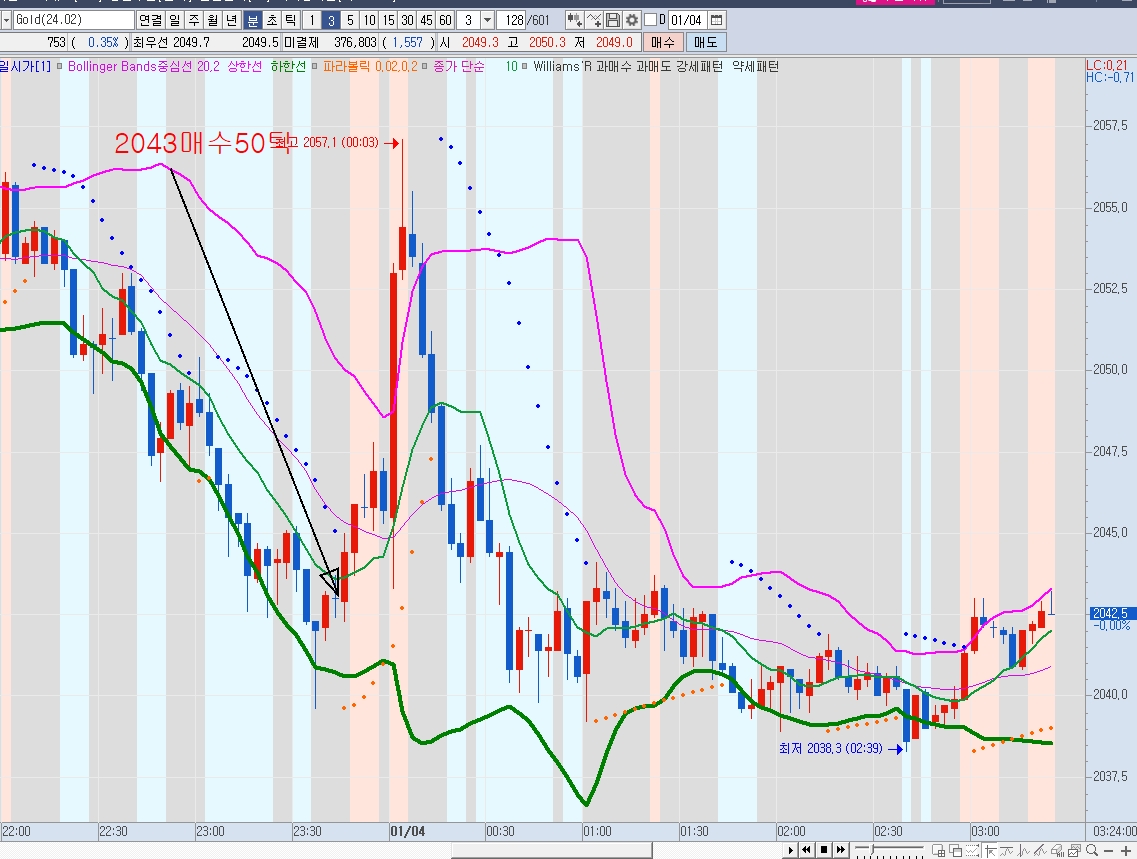The height and width of the screenshot is (859, 1137).
Task: Click the Bollinger Bands중심선 20,2 legend
Action: click(x=144, y=66)
